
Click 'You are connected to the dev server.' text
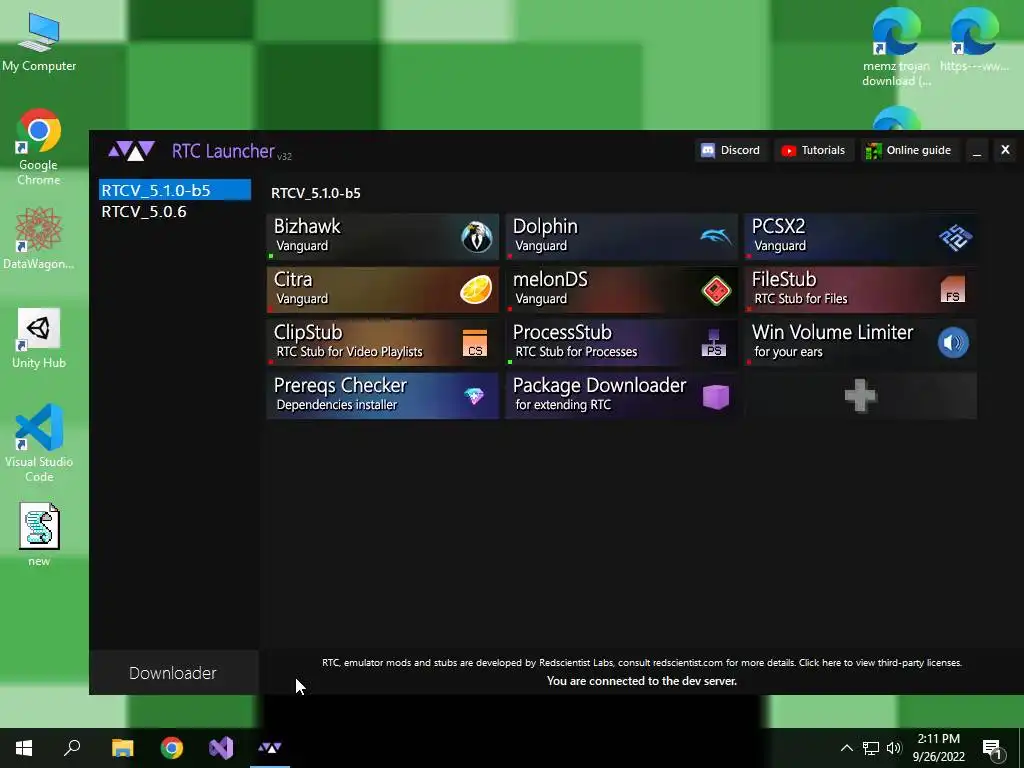pos(642,680)
